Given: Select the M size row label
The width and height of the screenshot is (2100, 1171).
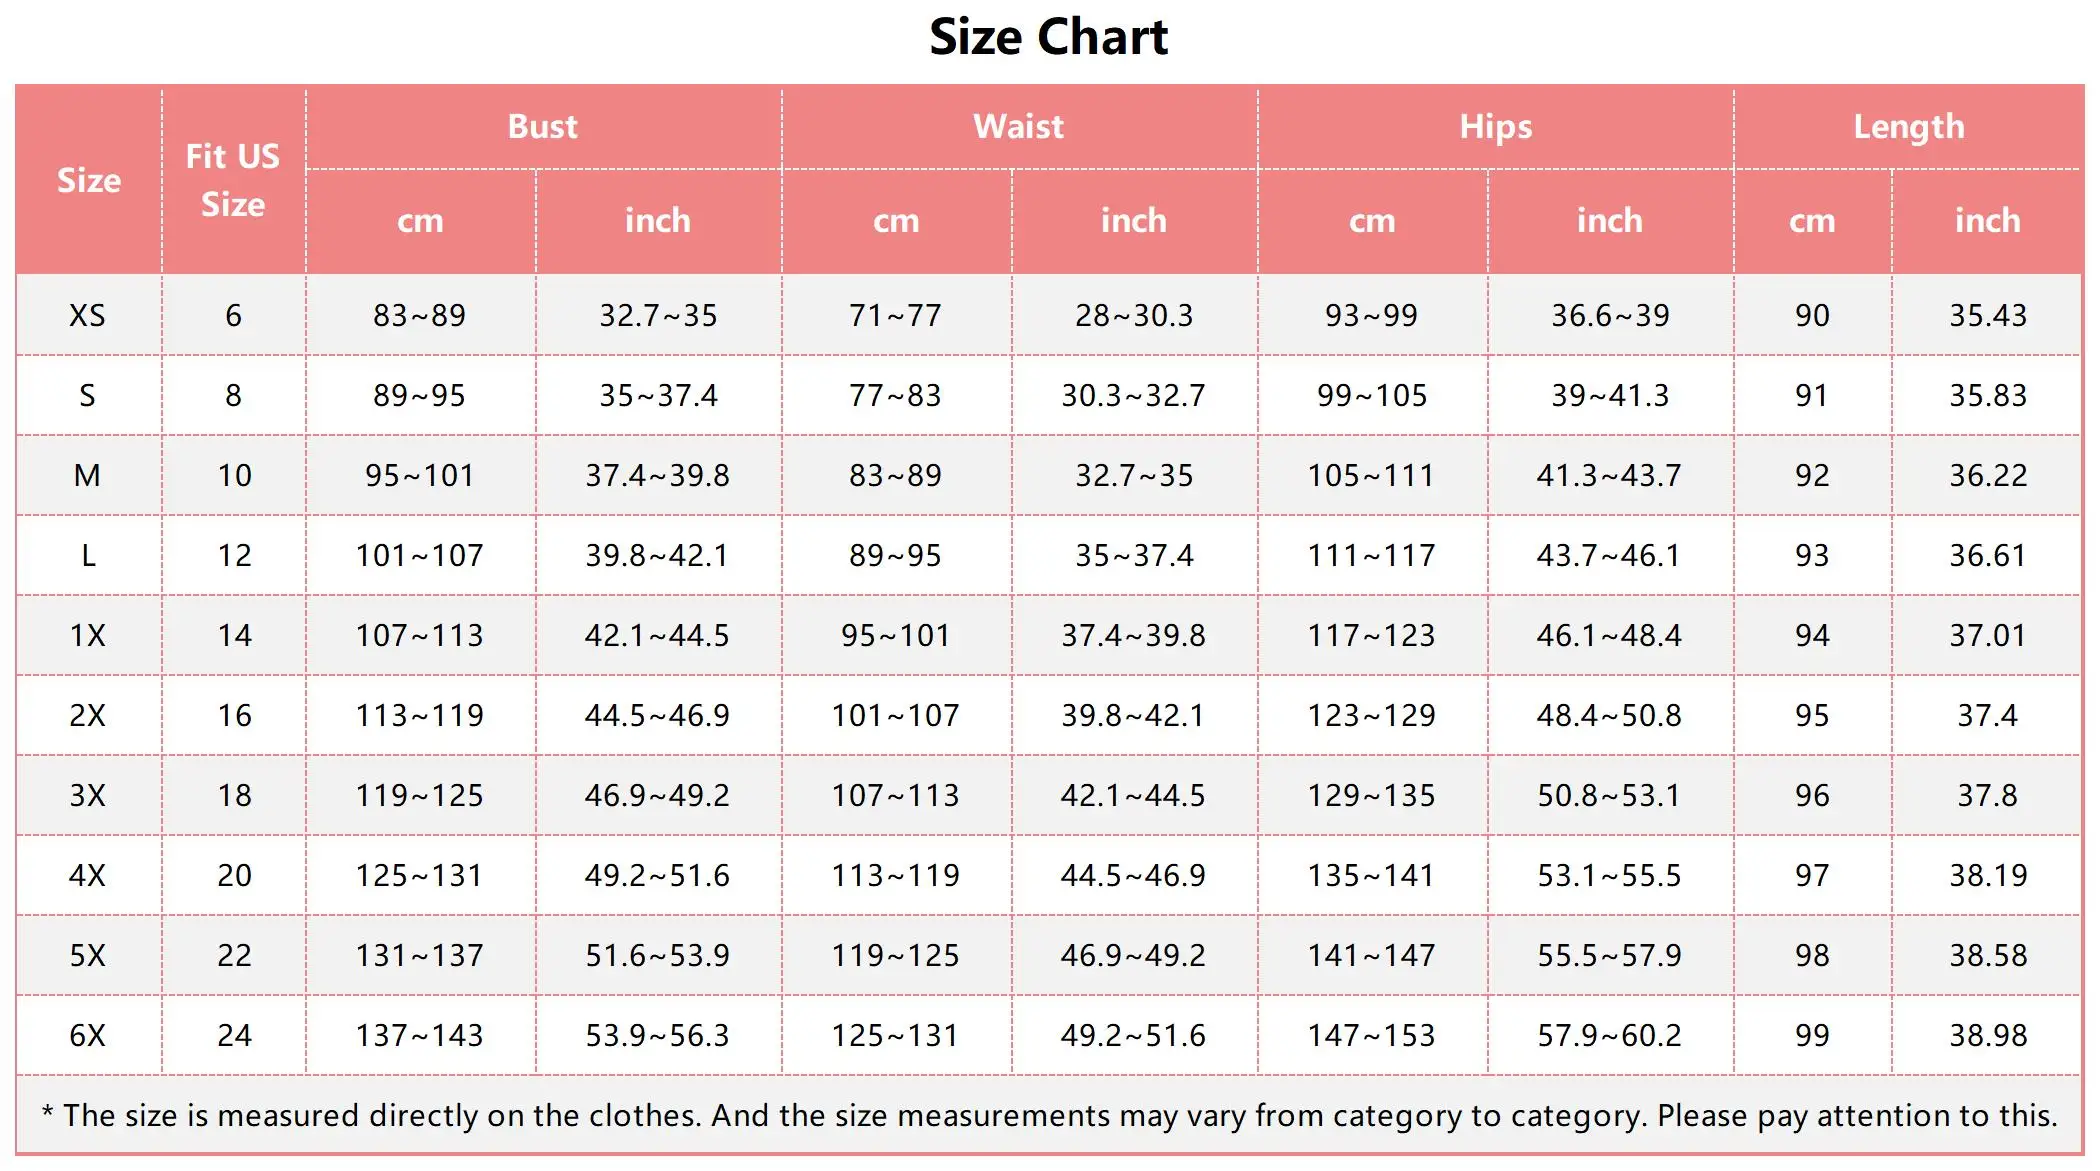Looking at the screenshot, I should tap(88, 475).
